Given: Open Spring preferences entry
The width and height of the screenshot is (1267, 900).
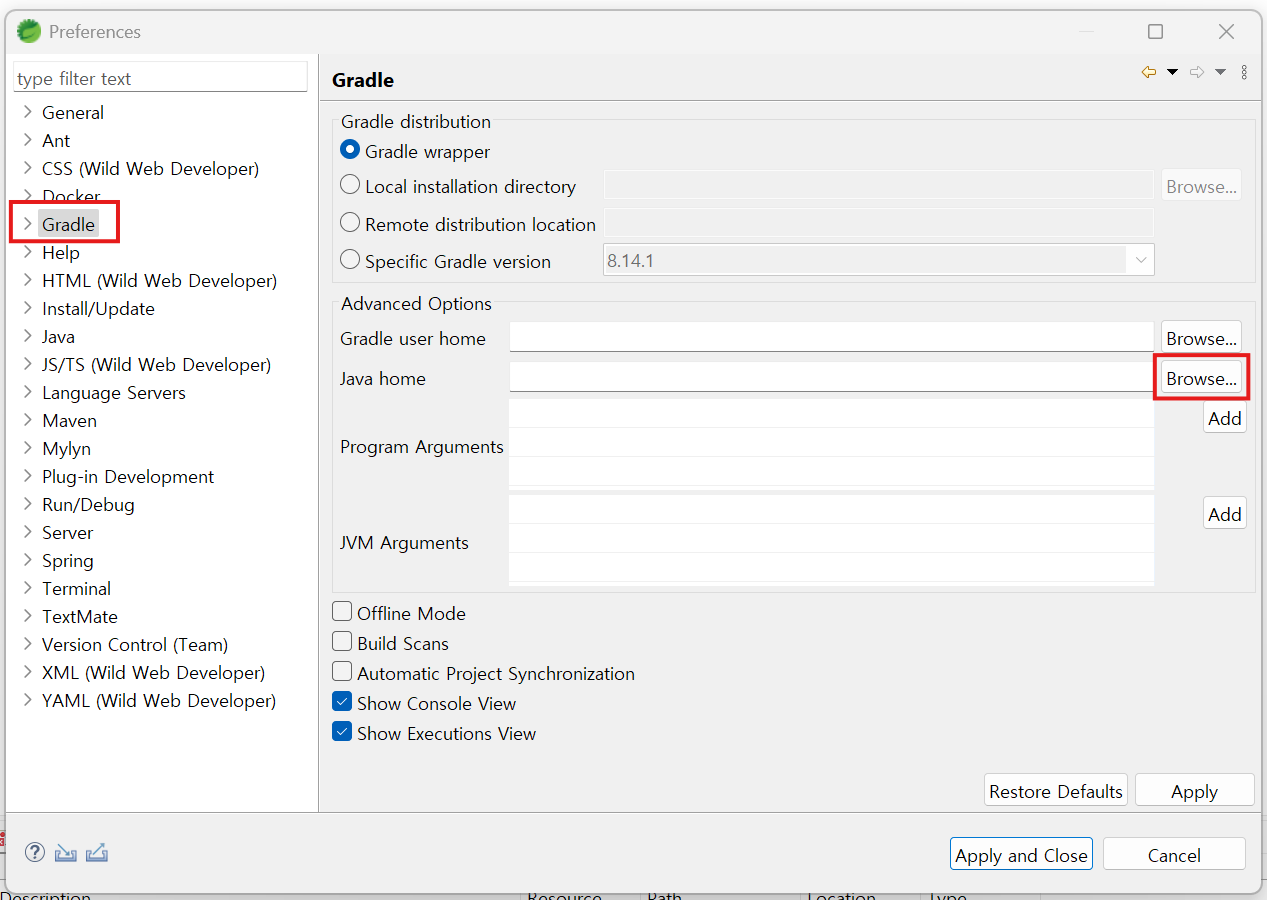Looking at the screenshot, I should (68, 561).
